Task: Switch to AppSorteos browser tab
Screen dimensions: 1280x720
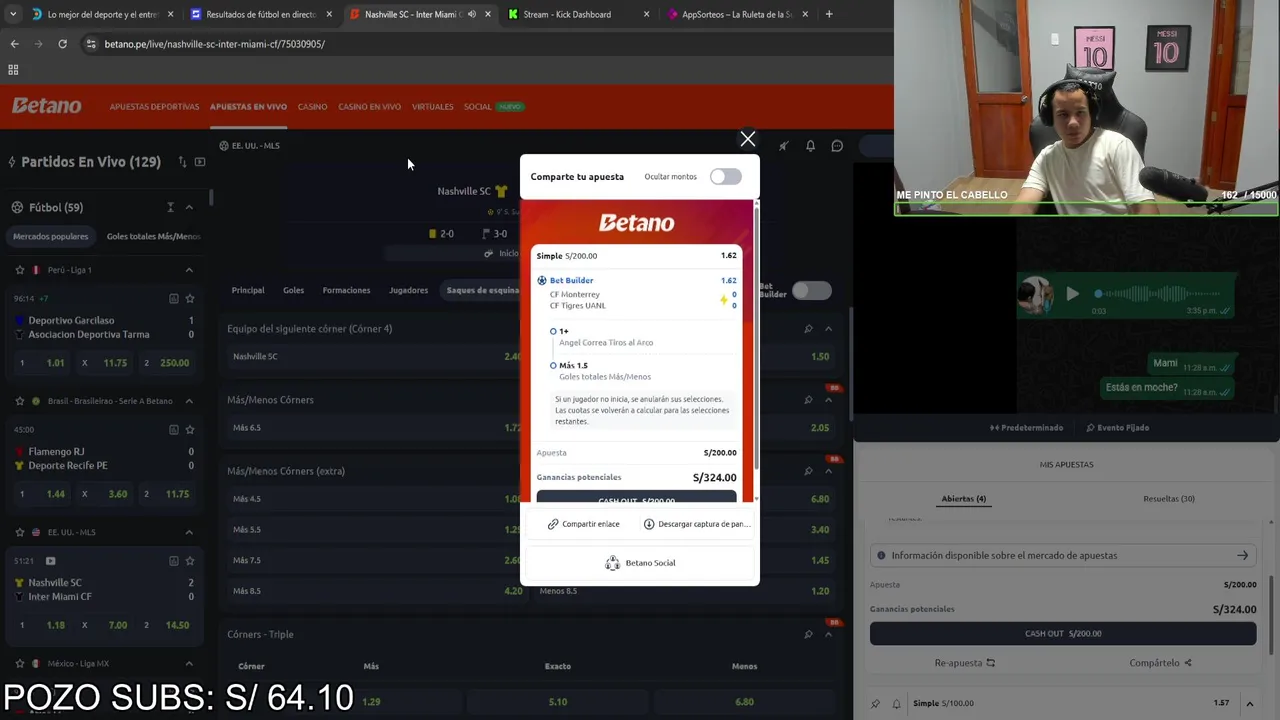Action: (x=737, y=14)
